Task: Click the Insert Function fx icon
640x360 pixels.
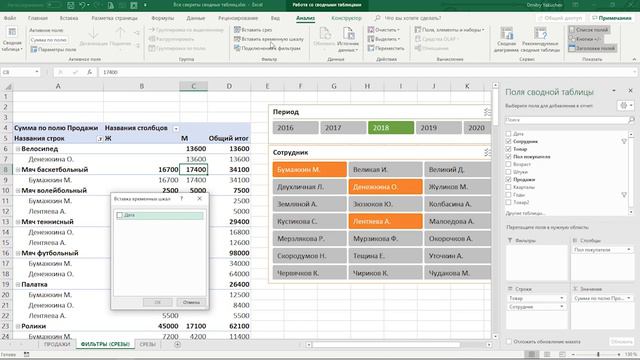Action: (x=89, y=72)
